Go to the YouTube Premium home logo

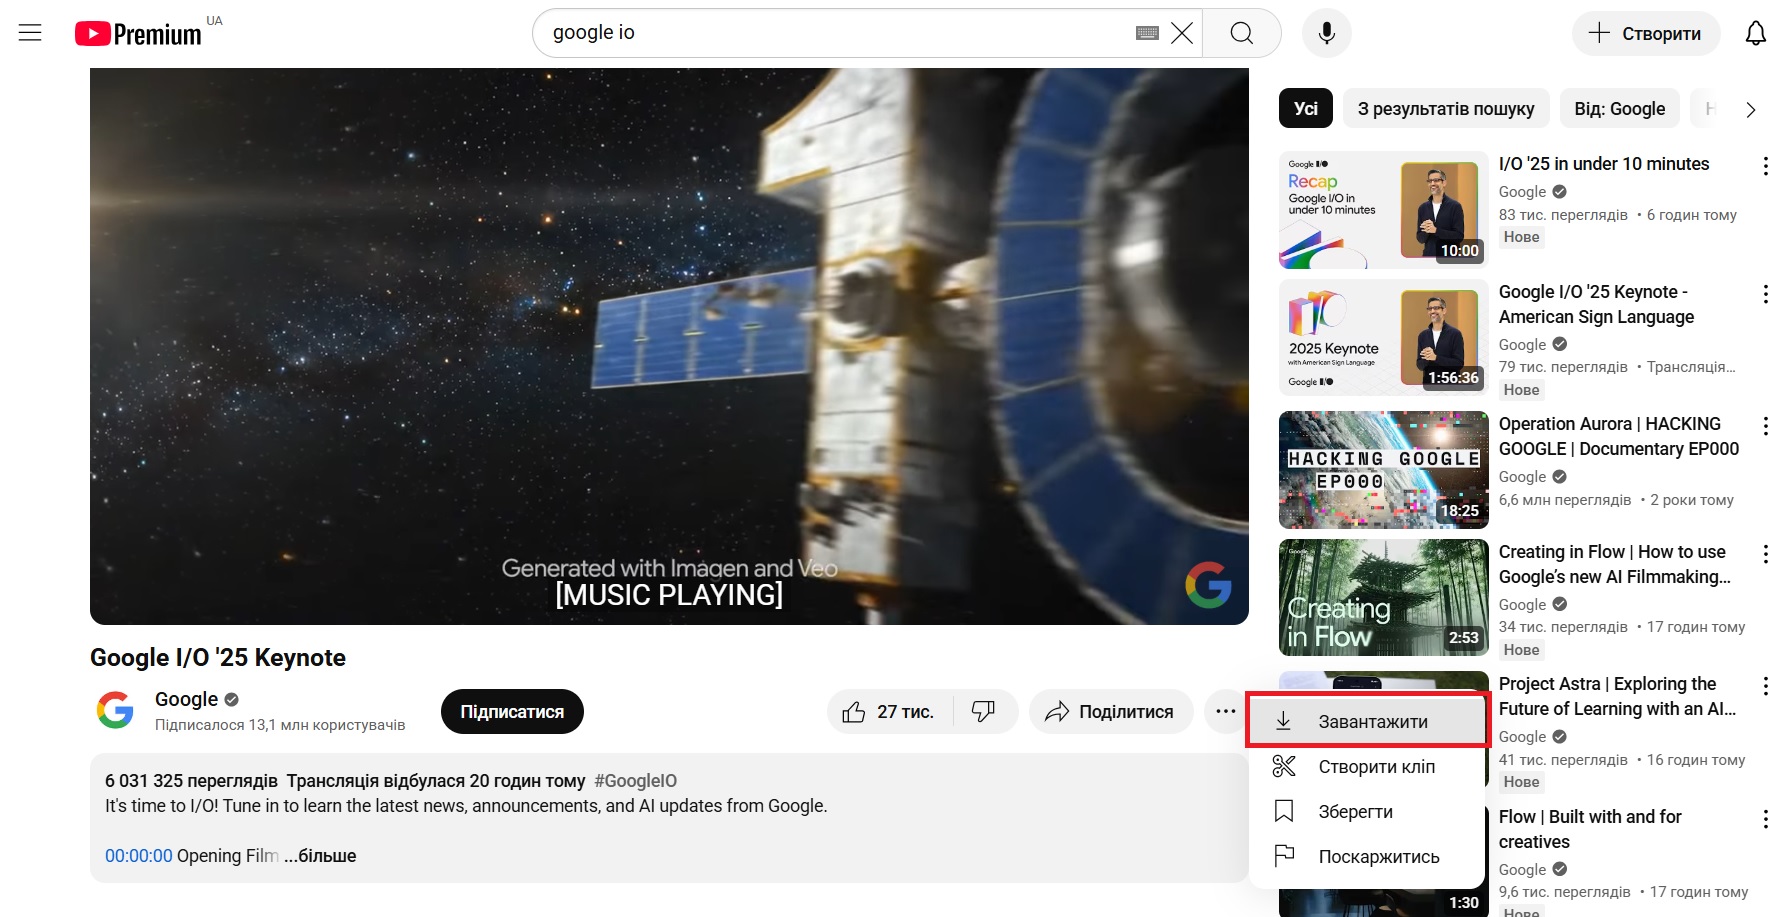[138, 34]
